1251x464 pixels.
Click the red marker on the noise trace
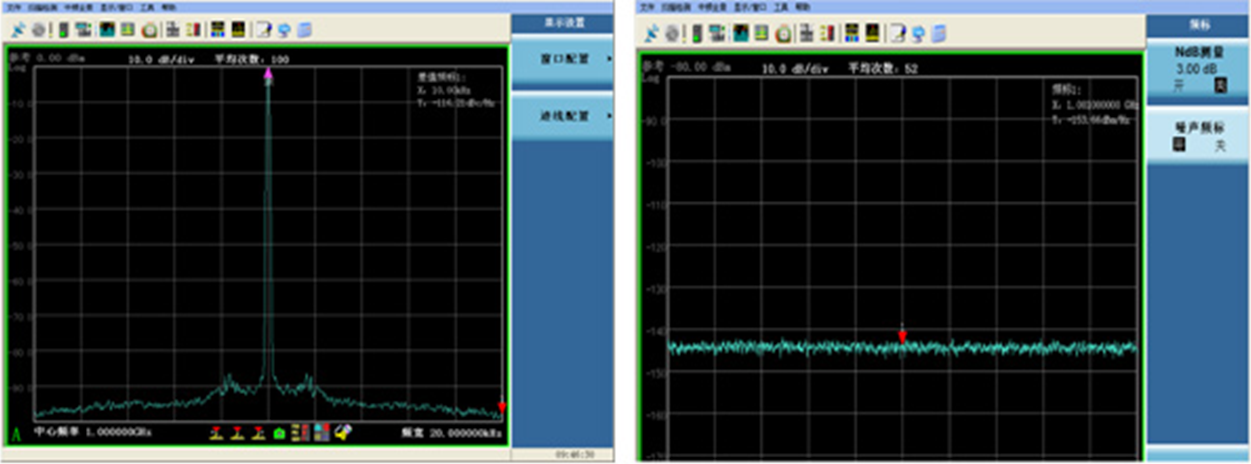point(902,336)
